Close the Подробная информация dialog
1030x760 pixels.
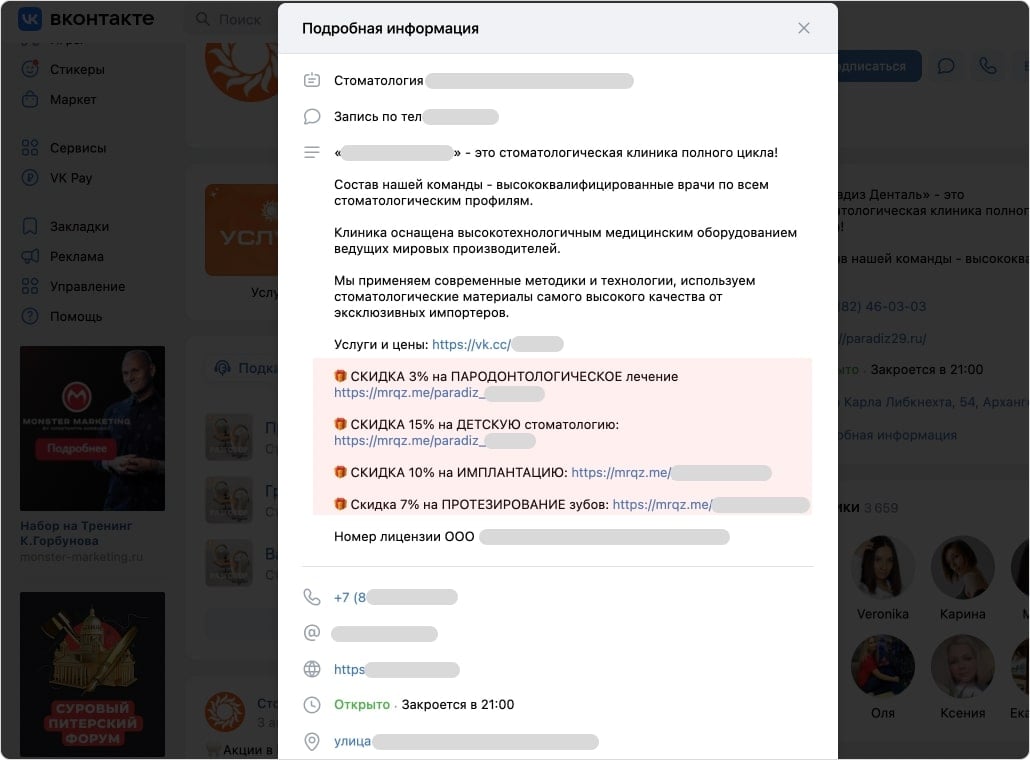tap(804, 28)
